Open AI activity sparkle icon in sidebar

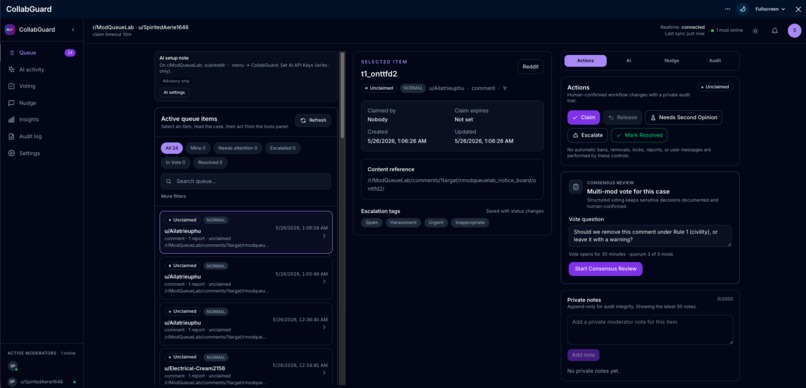11,69
